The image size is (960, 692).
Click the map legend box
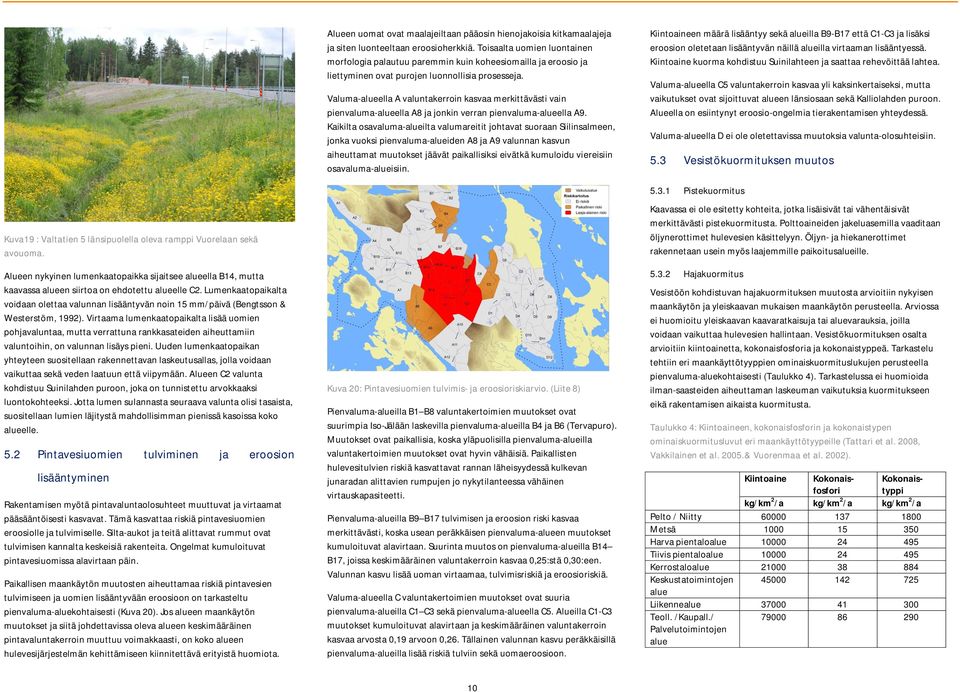pos(585,201)
